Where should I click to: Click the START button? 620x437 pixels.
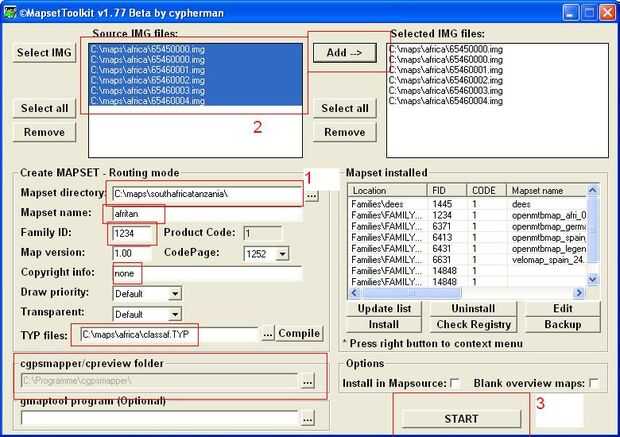(x=461, y=419)
